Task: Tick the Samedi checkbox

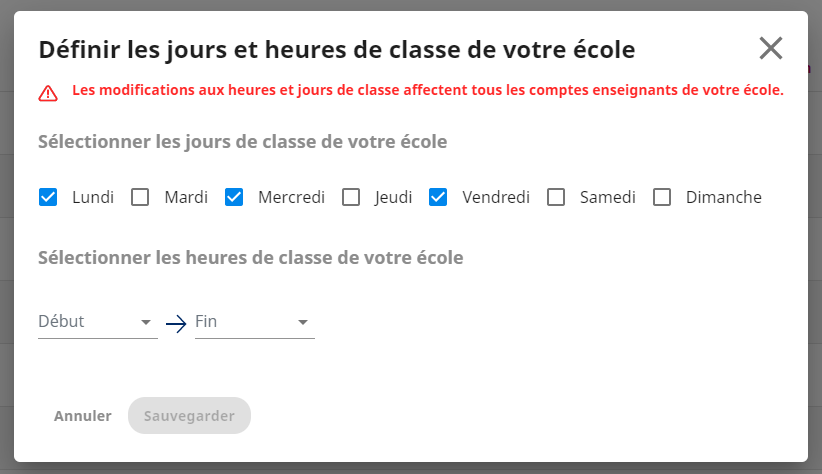Action: pos(556,197)
